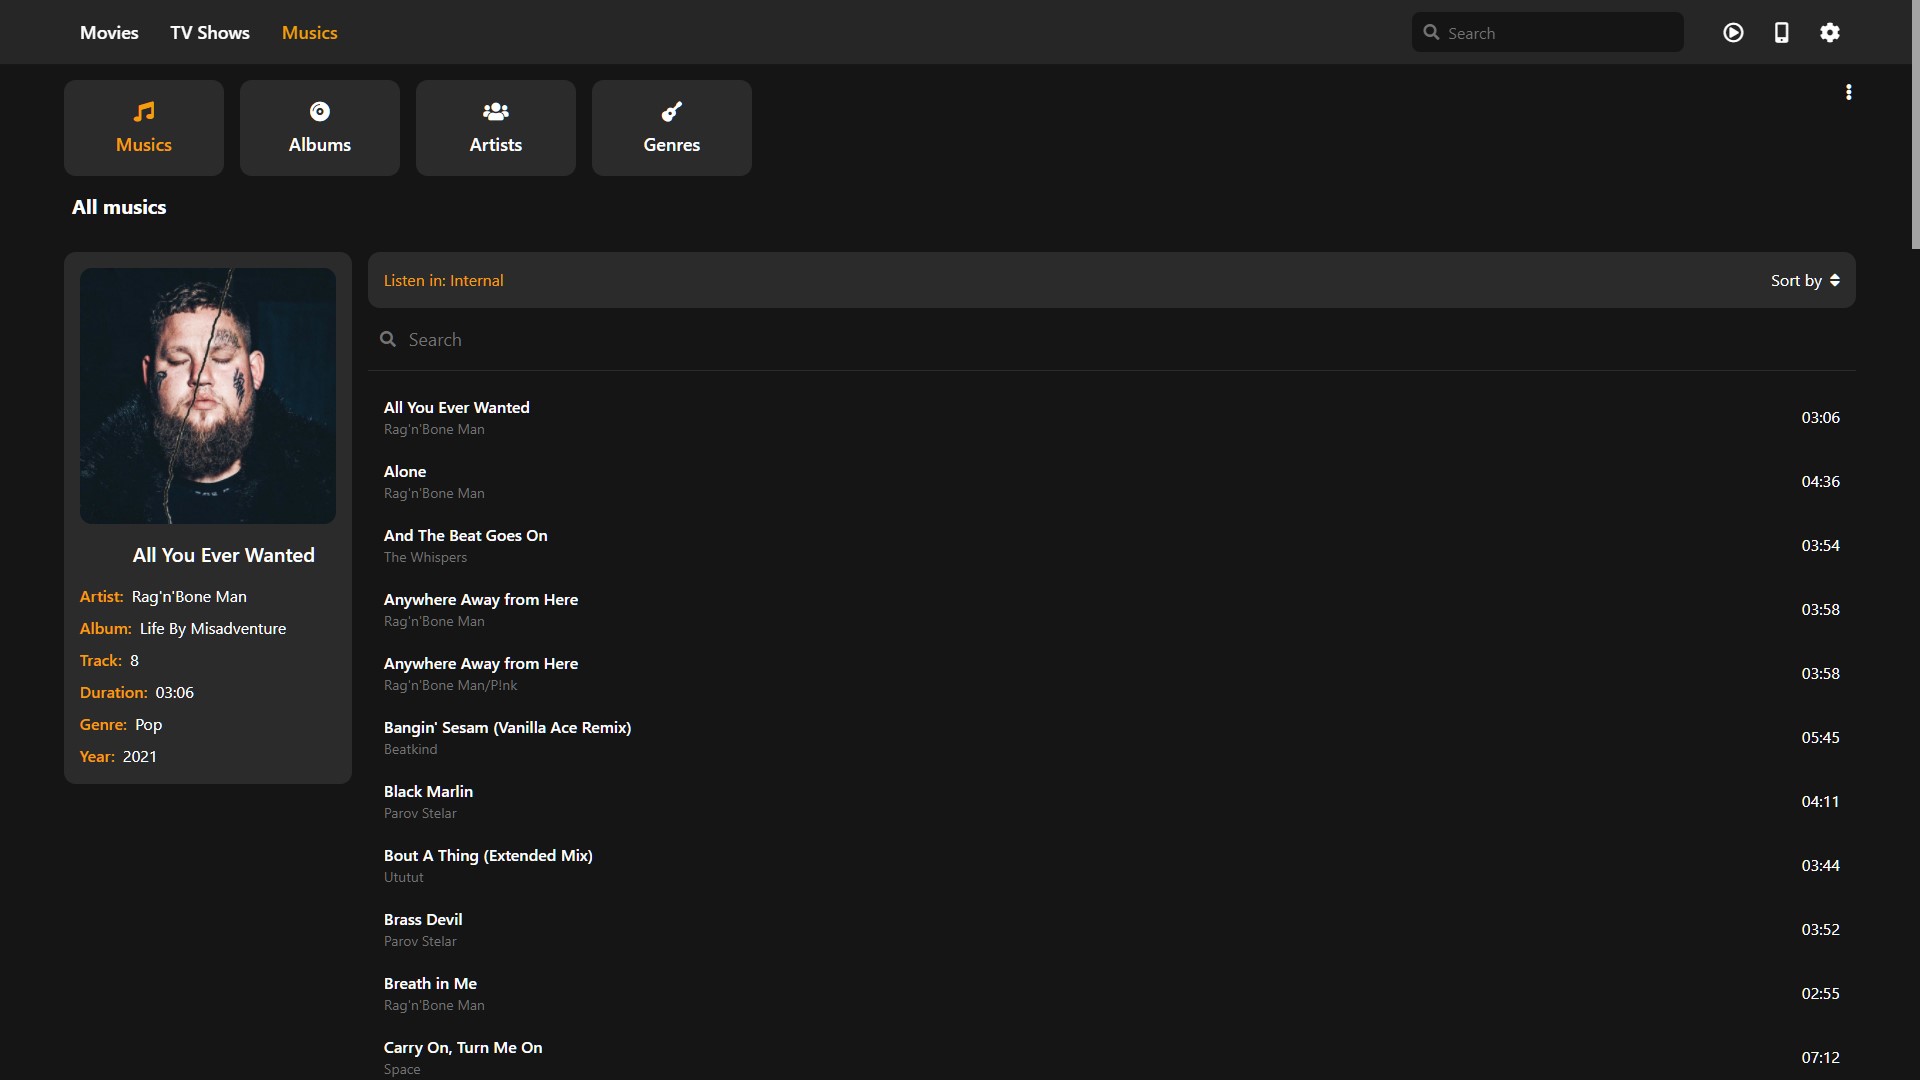This screenshot has height=1080, width=1920.
Task: Select Bangin' Sesam (Vanilla Ace Remix) track
Action: (x=507, y=728)
